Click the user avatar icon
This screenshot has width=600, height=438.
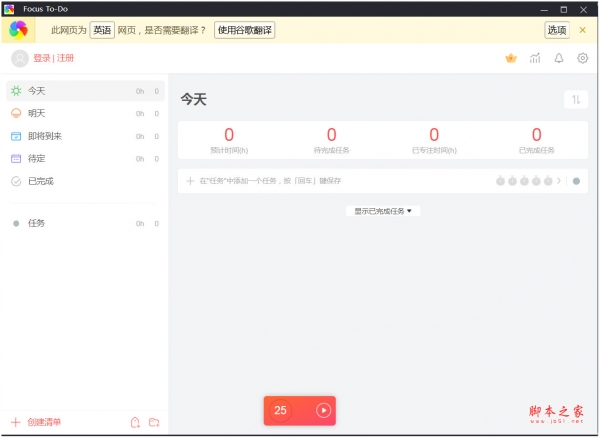(x=20, y=59)
